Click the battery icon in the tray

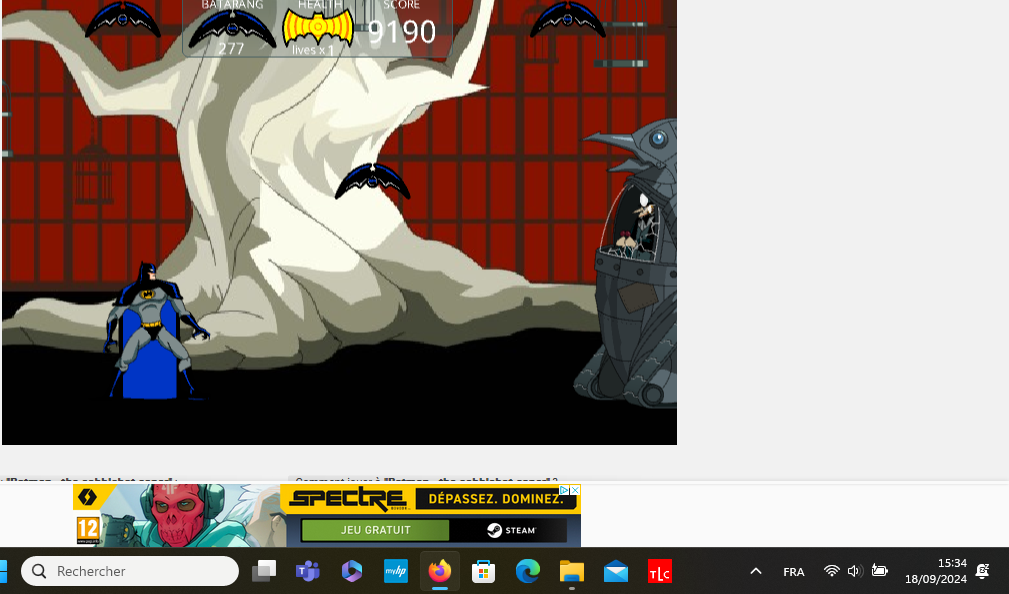879,571
